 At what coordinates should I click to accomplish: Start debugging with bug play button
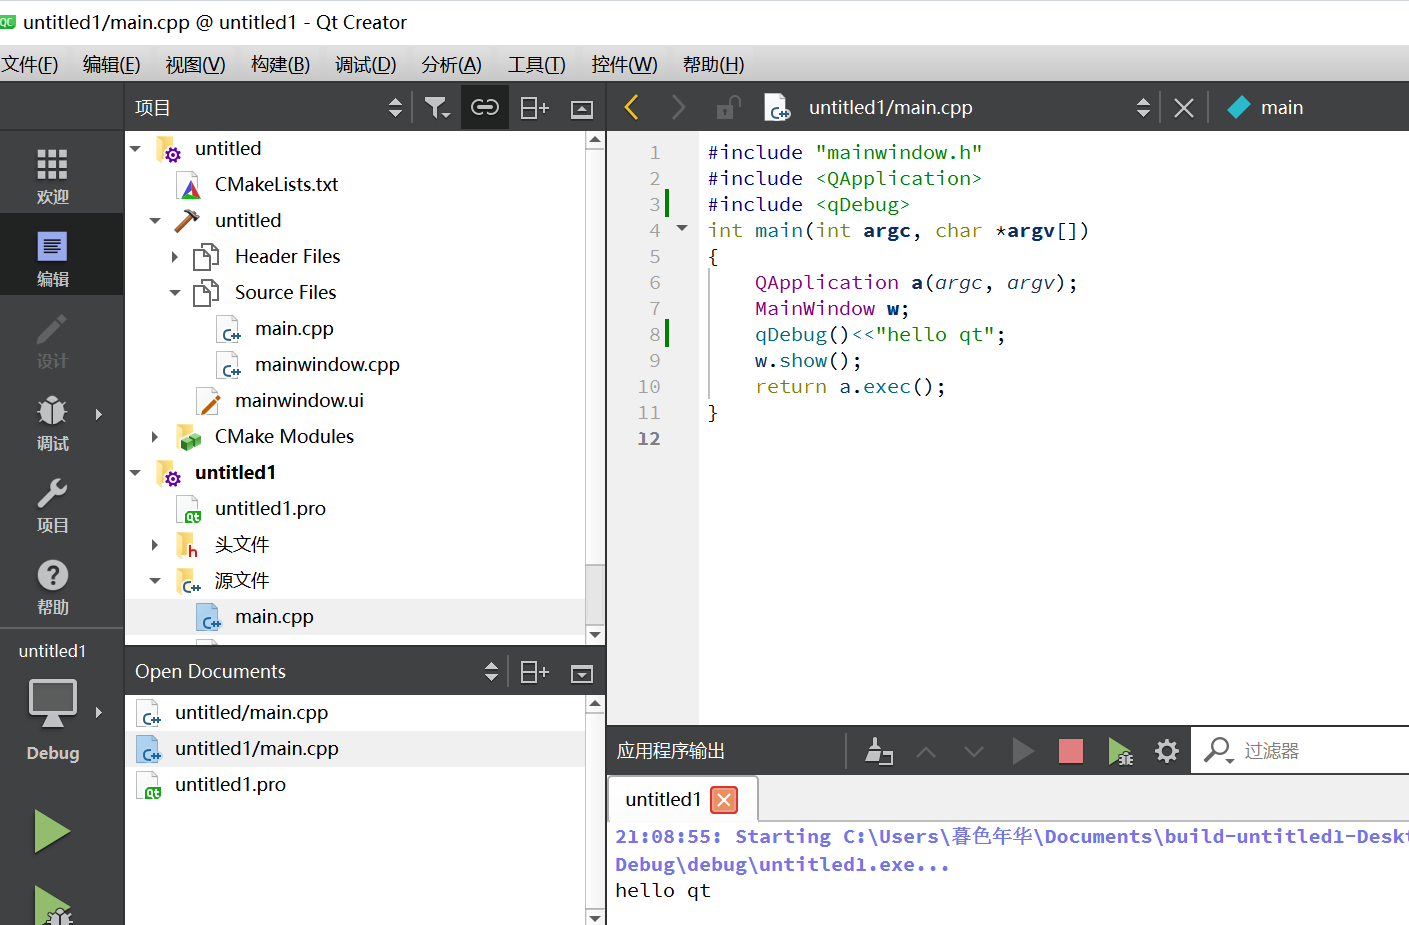click(52, 905)
